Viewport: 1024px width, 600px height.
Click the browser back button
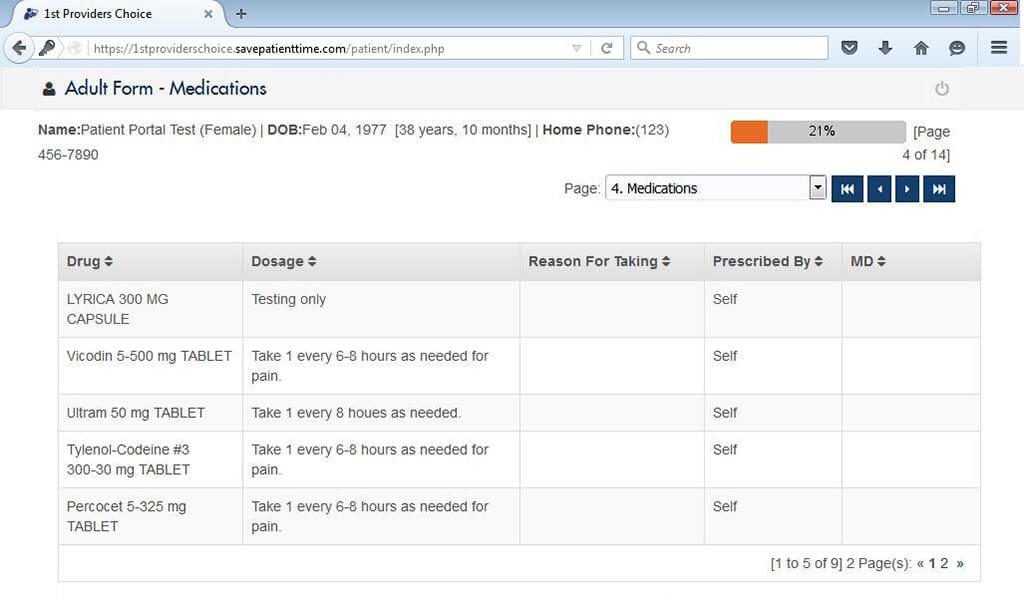click(x=19, y=48)
